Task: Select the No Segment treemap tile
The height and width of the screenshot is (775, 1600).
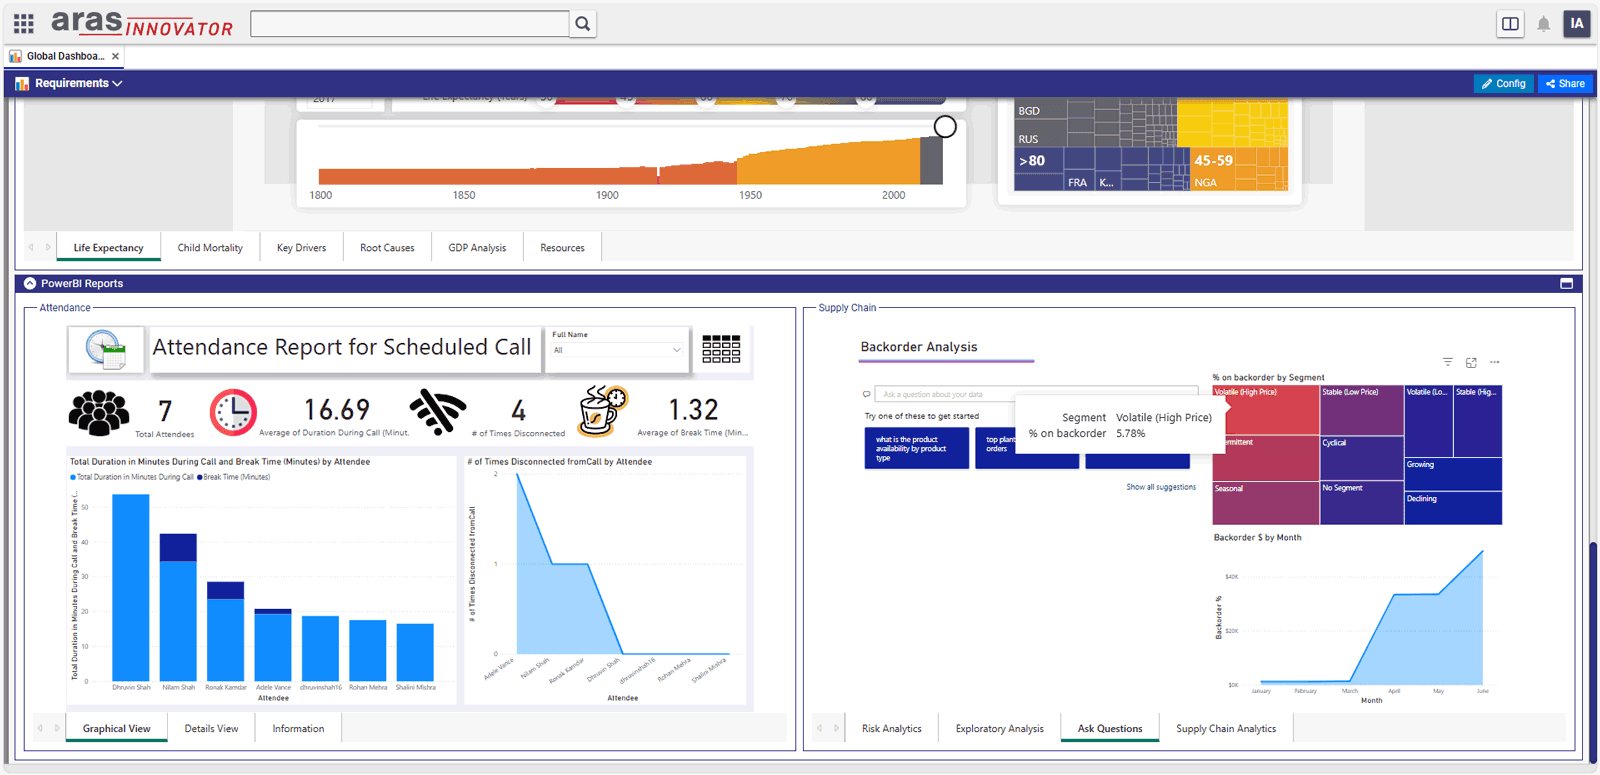Action: tap(1361, 502)
